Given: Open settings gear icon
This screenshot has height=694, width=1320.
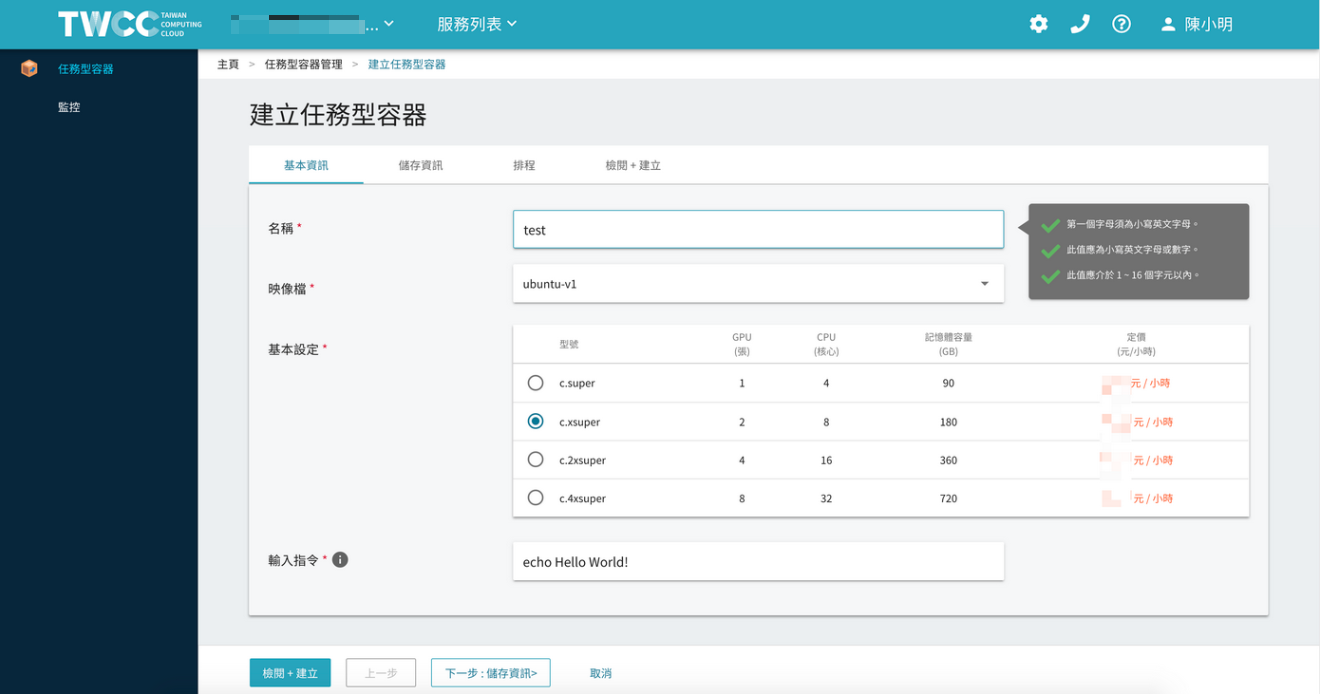Looking at the screenshot, I should 1039,24.
